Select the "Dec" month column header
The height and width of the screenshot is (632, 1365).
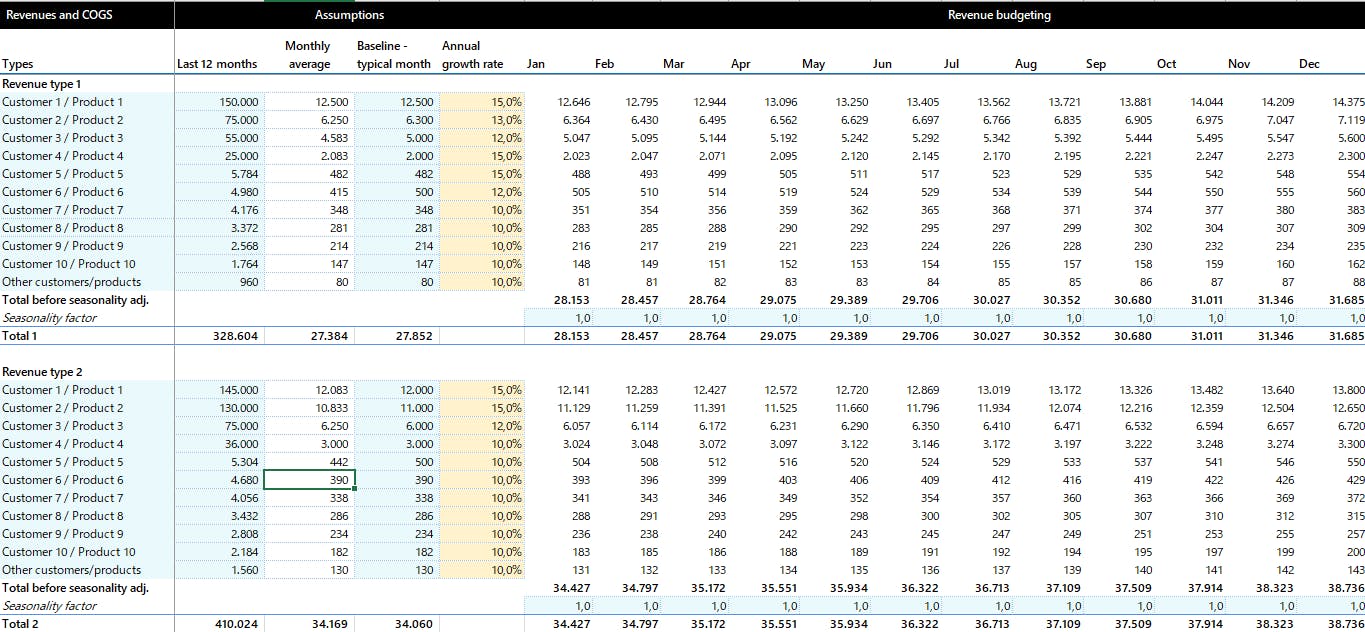pyautogui.click(x=1309, y=64)
